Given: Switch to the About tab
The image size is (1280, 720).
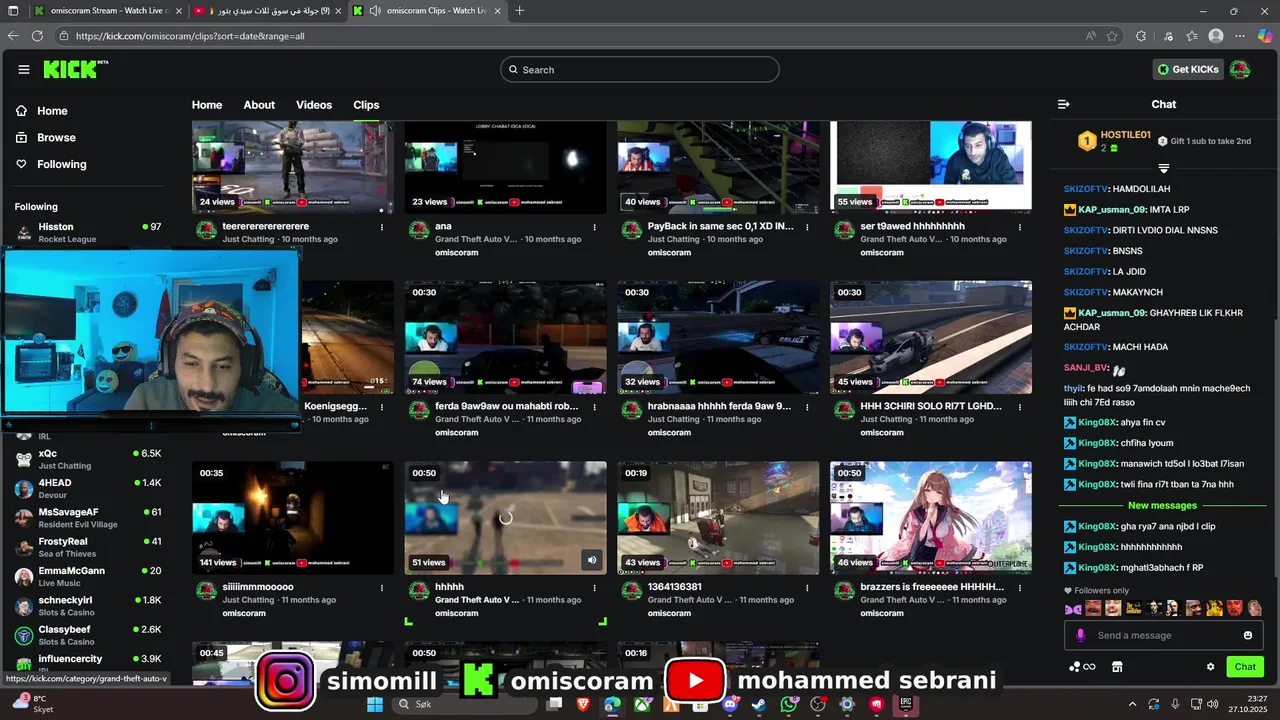Looking at the screenshot, I should [x=259, y=105].
